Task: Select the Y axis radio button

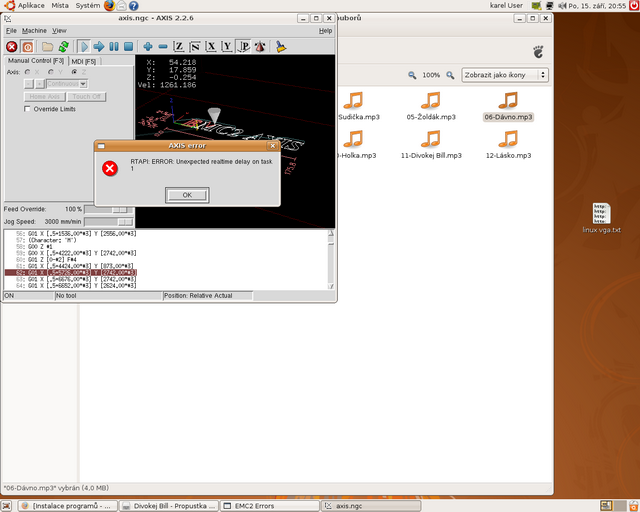Action: (x=50, y=72)
